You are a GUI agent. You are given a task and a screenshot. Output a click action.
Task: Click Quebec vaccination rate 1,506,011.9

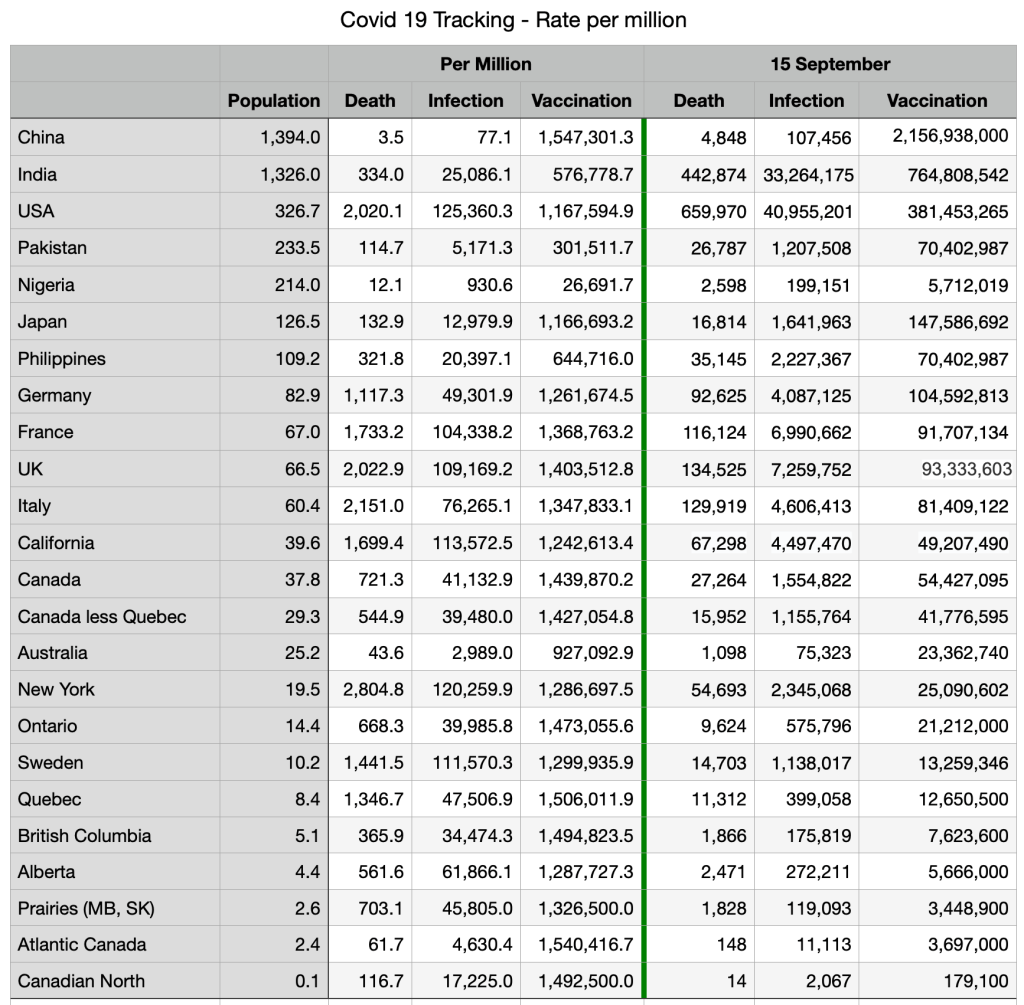[x=585, y=799]
